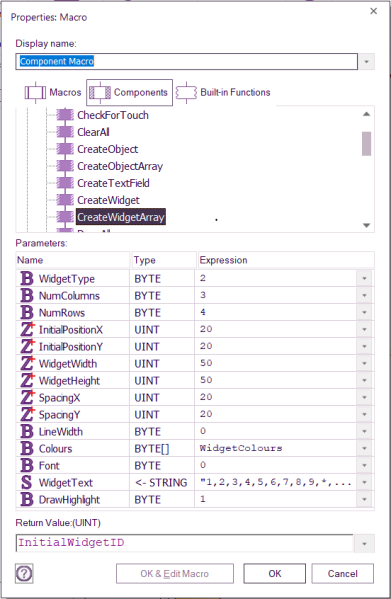Open the Display name dropdown

366,62
